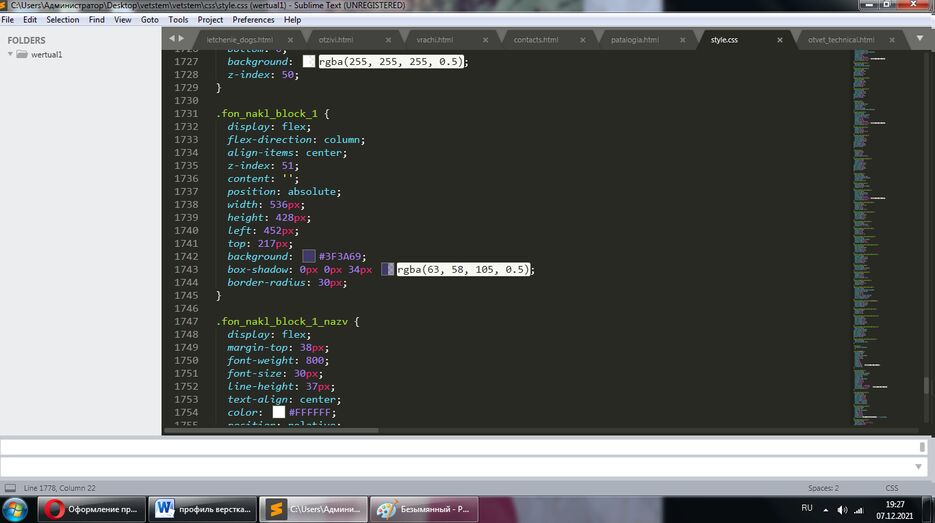Open the volume tray icon
Screen dimensions: 935x523
click(x=842, y=510)
